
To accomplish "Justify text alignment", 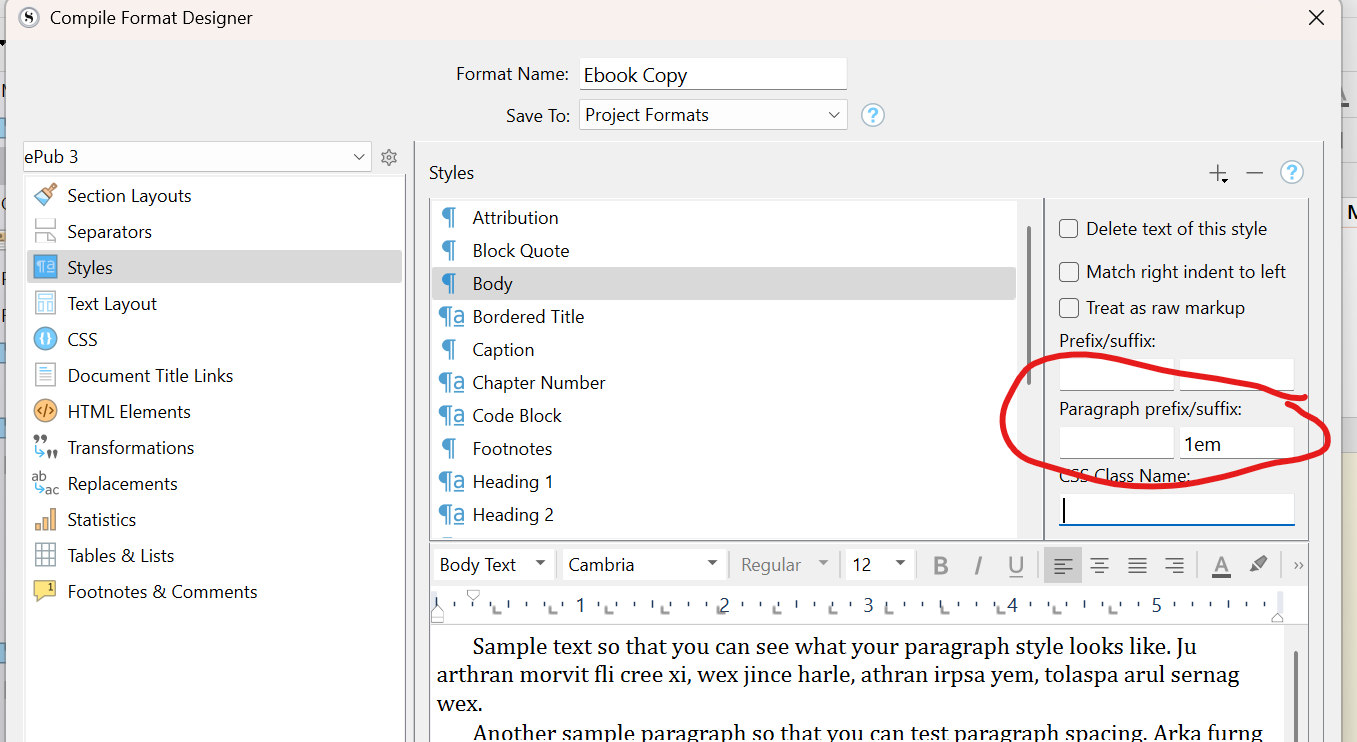I will pos(1137,565).
